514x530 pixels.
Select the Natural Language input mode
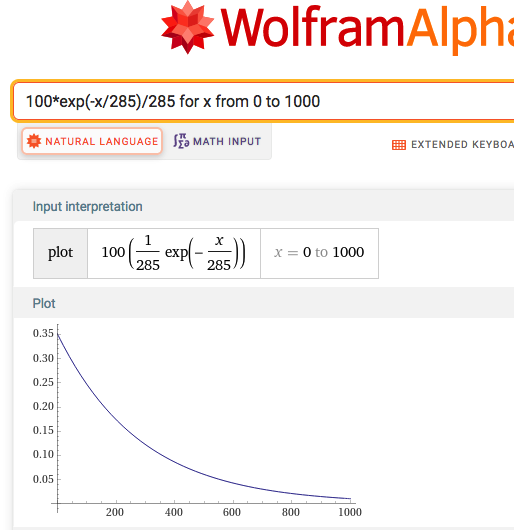tap(92, 141)
